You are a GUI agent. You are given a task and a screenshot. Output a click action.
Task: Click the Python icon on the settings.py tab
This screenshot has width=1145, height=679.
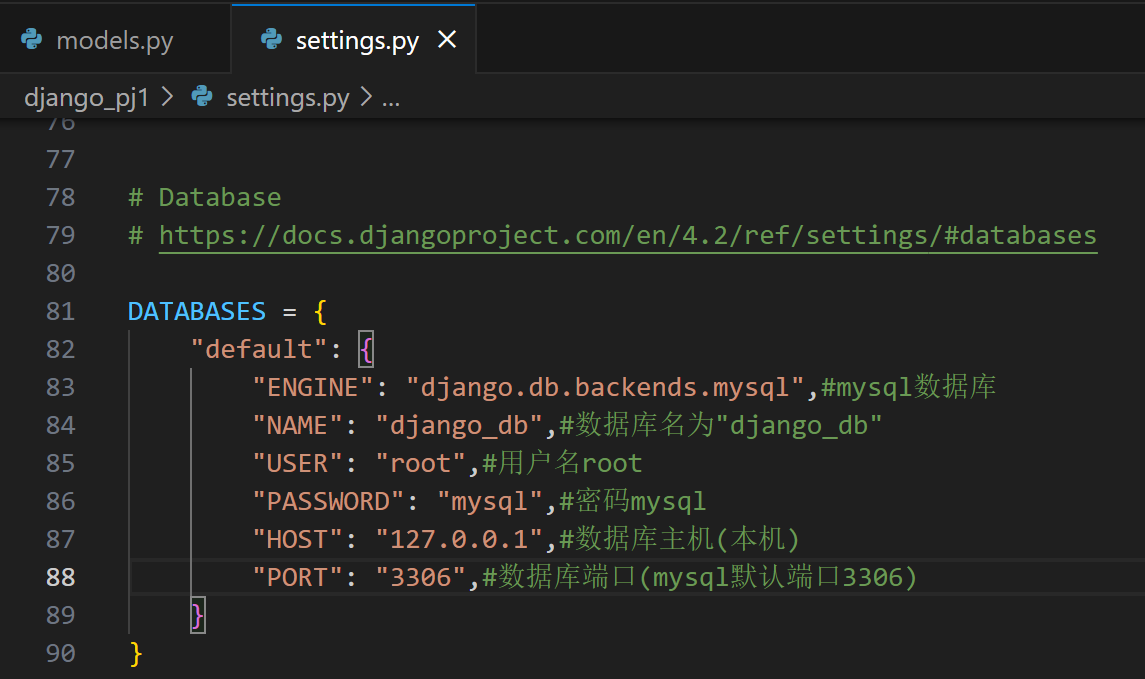pos(270,40)
